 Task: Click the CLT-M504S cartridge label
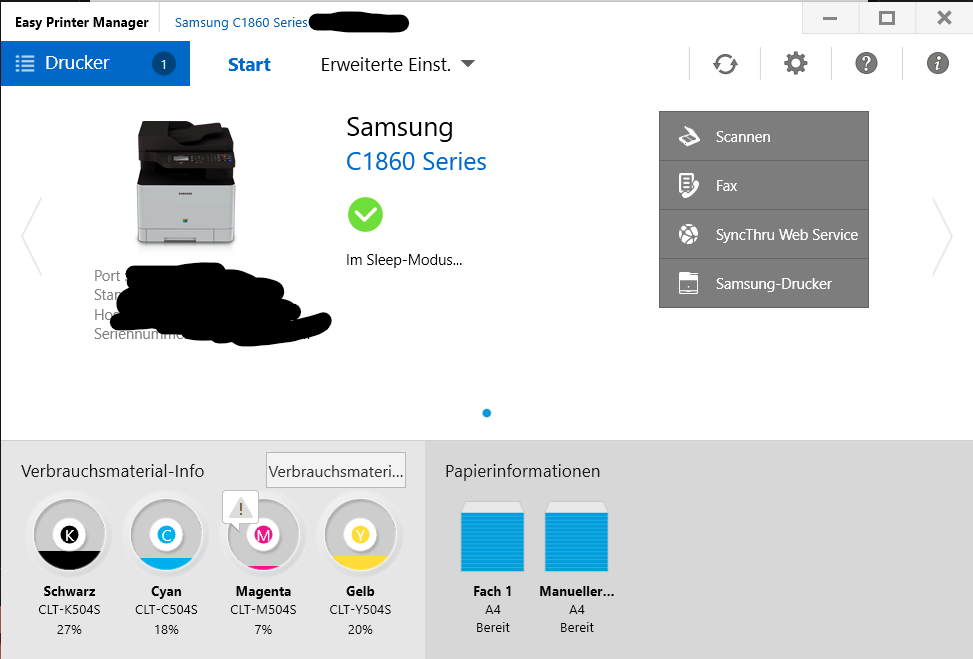pos(263,610)
